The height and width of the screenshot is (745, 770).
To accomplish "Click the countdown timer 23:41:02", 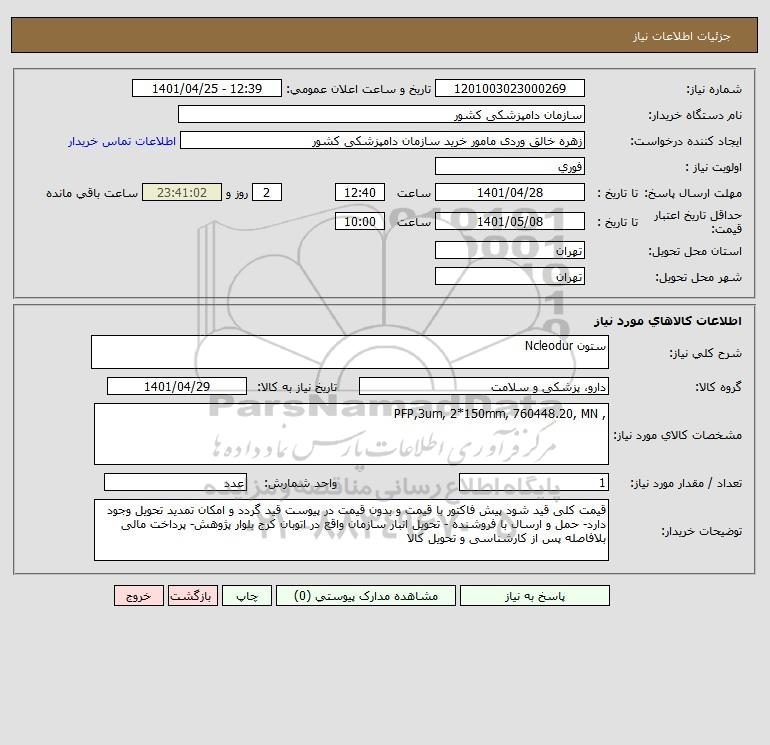I will pyautogui.click(x=182, y=193).
